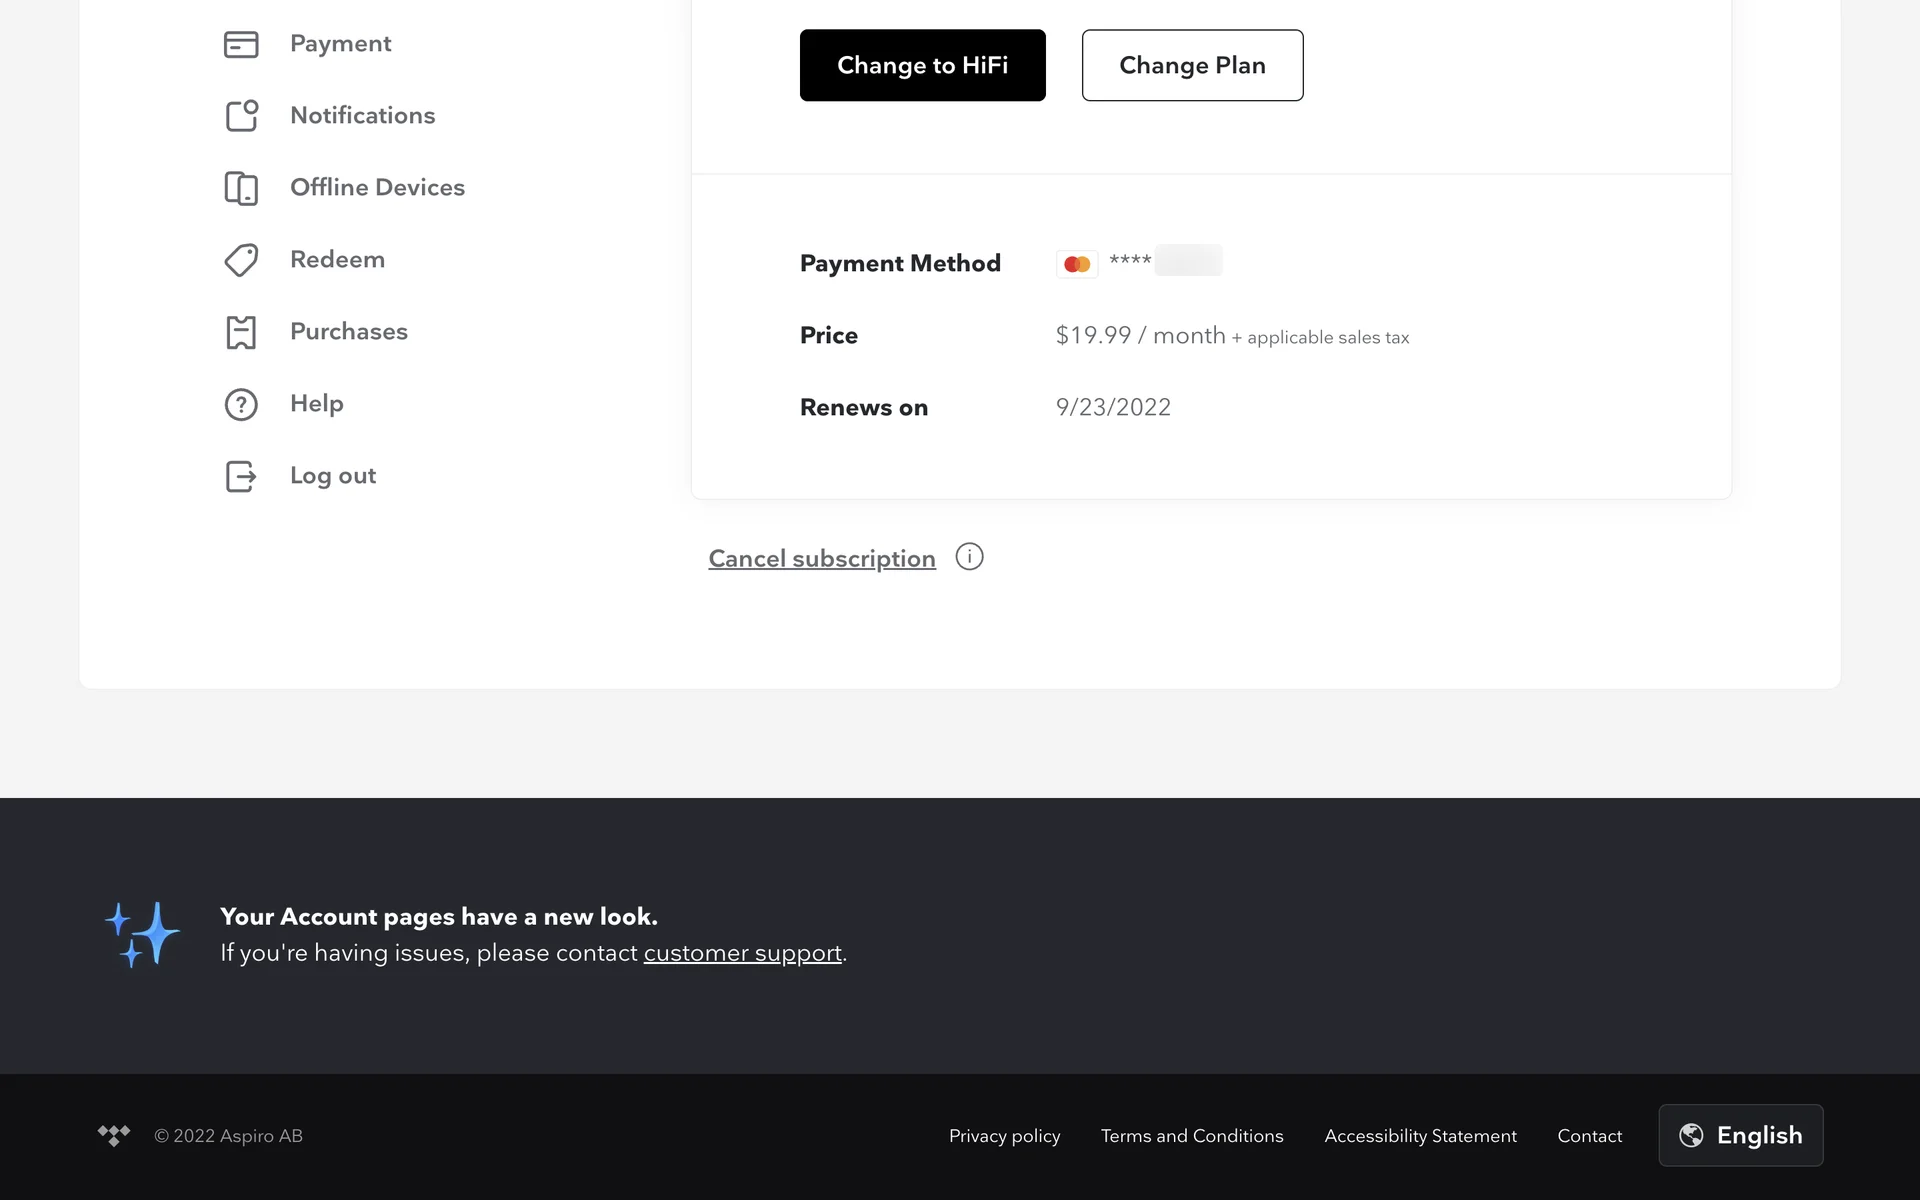
Task: Click the TIDAL logo in footer
Action: click(x=114, y=1135)
